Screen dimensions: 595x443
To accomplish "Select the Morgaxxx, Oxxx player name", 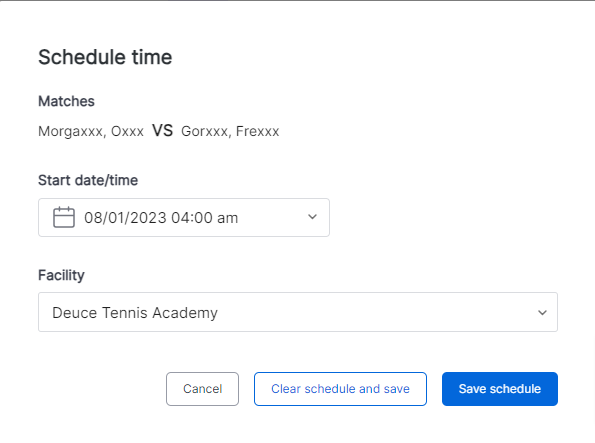I will pos(91,131).
